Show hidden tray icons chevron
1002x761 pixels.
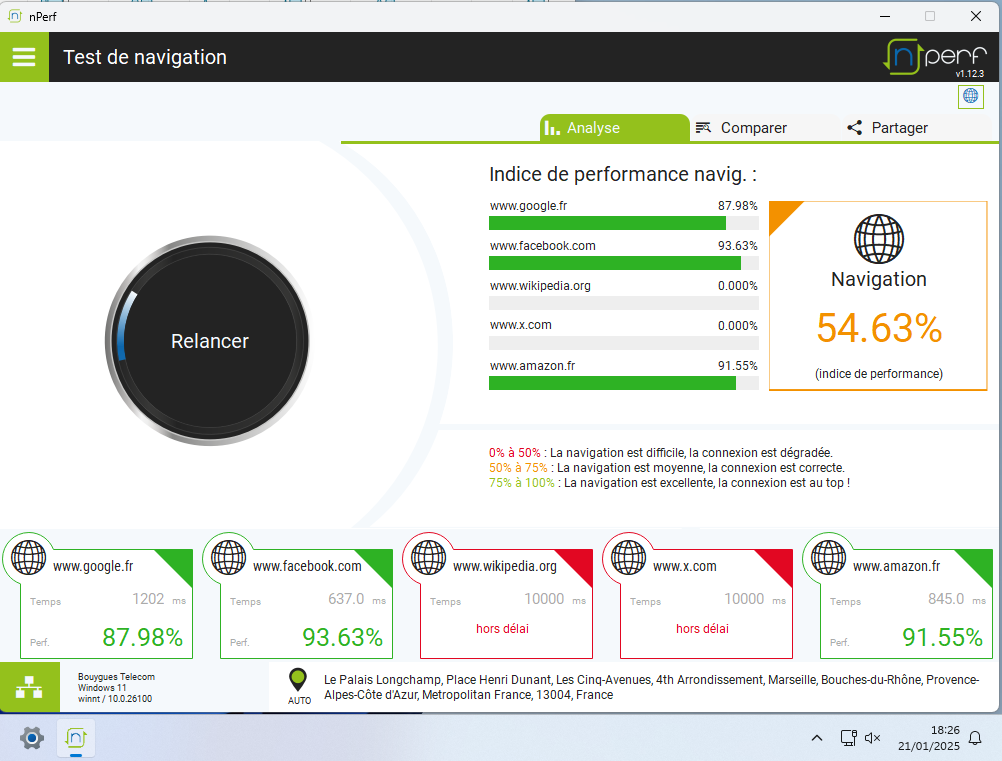pos(817,738)
